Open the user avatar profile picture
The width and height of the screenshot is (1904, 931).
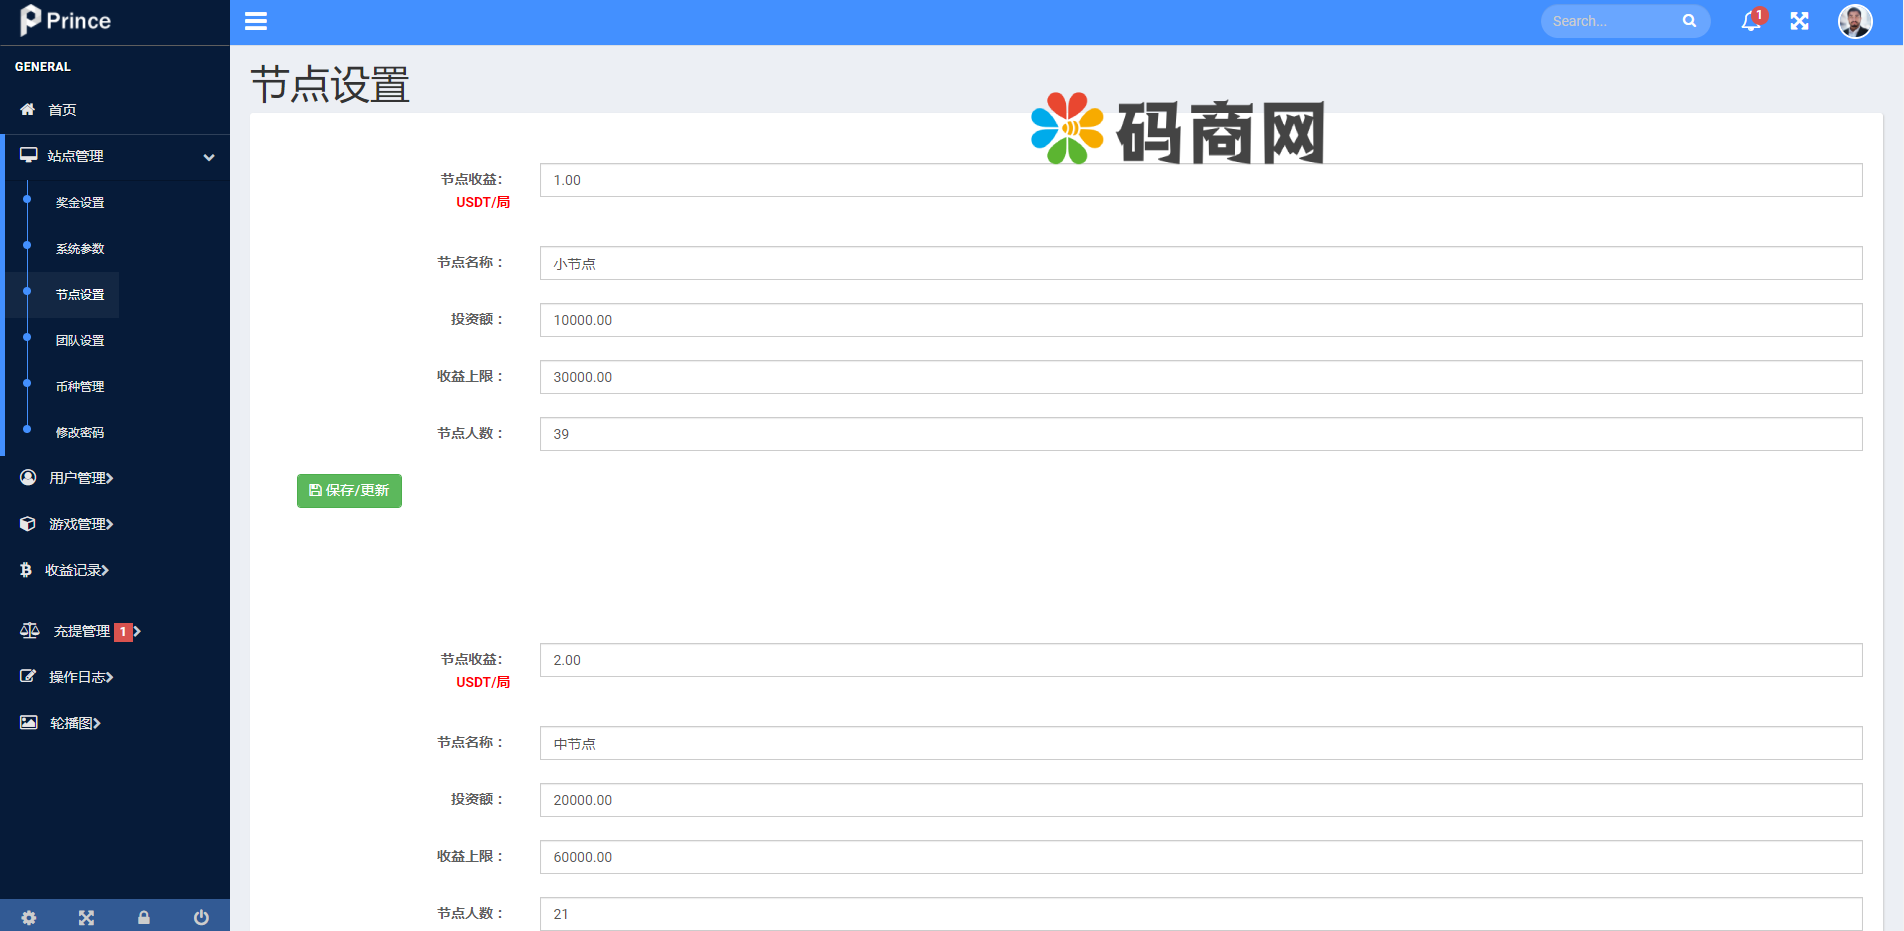pyautogui.click(x=1855, y=21)
